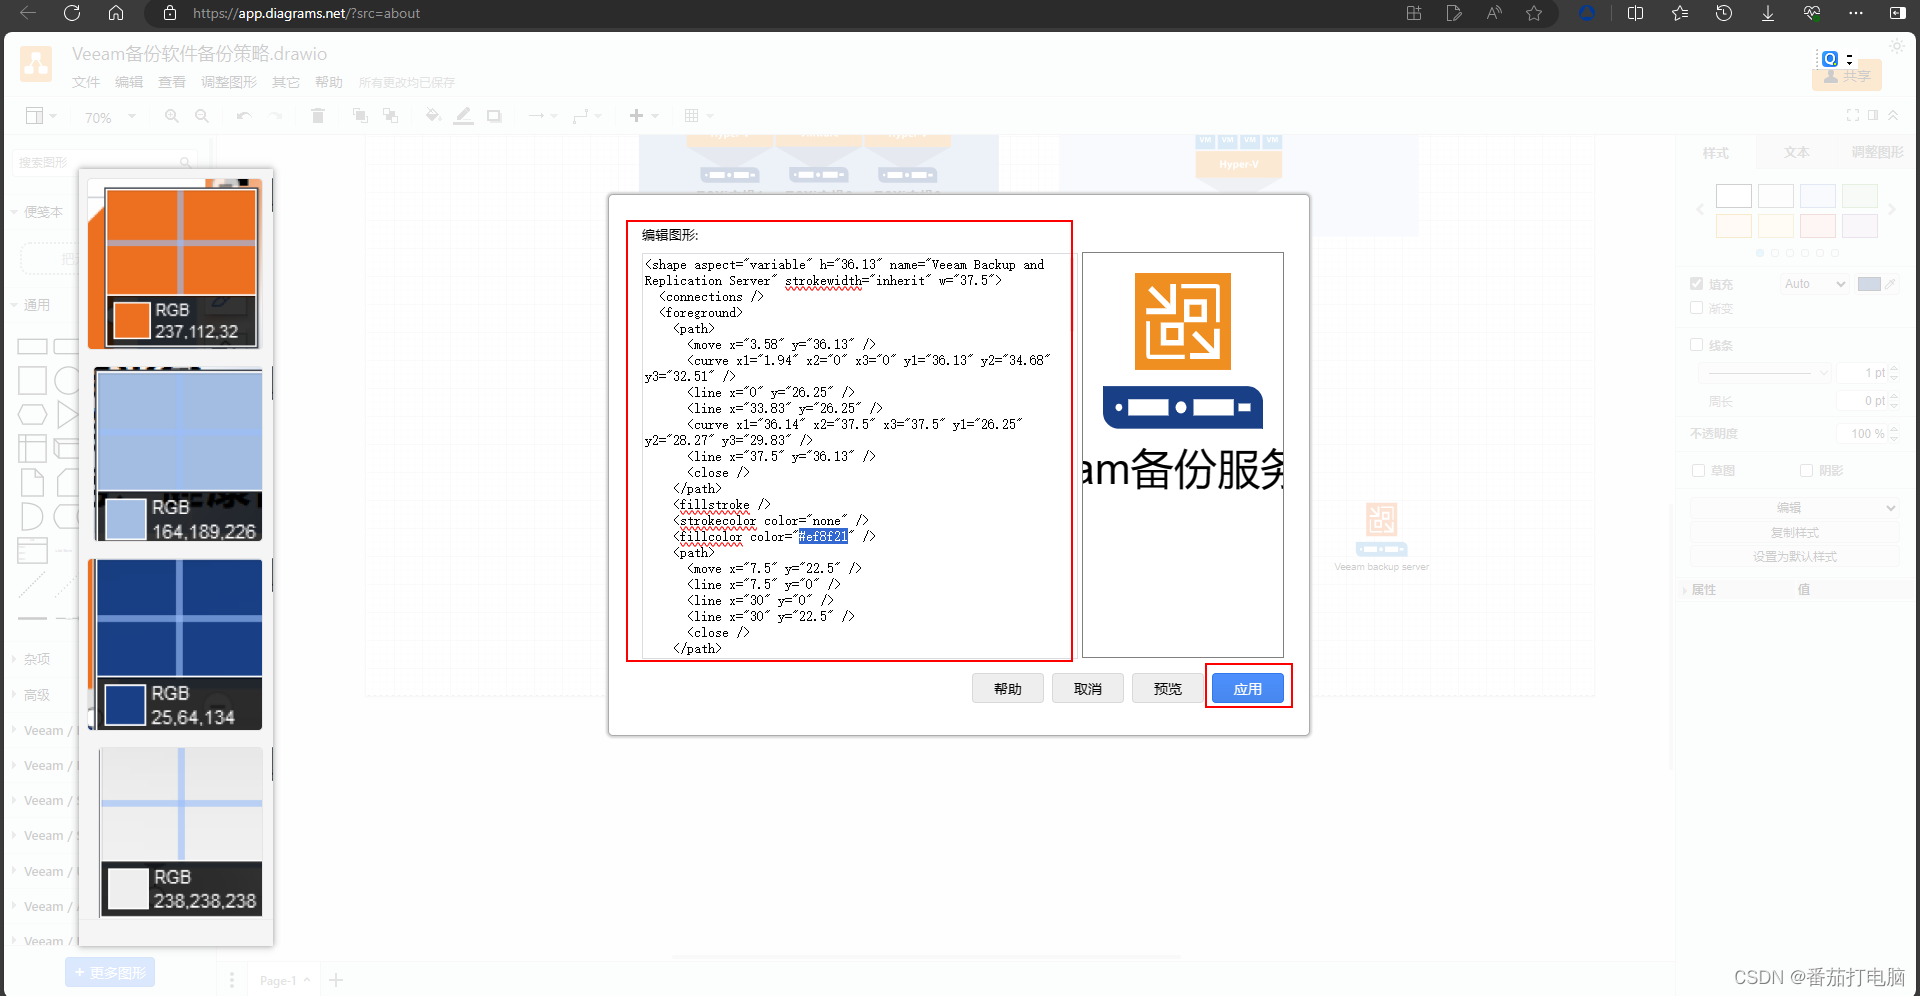Open the 调整图形 menu in menu bar
Viewport: 1920px width, 996px height.
(x=229, y=82)
